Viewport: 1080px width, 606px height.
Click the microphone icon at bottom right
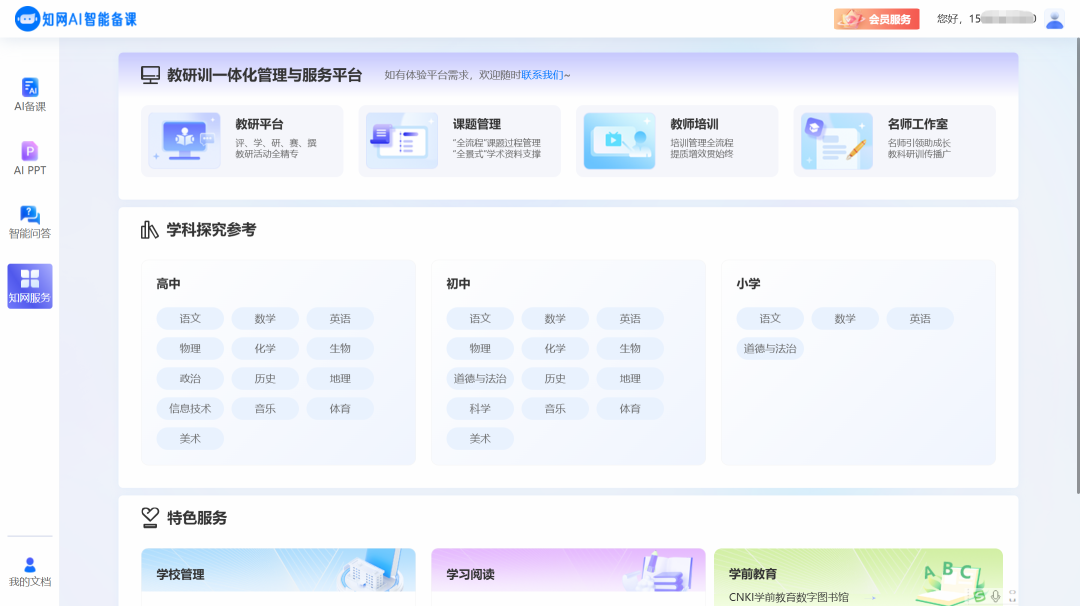995,596
